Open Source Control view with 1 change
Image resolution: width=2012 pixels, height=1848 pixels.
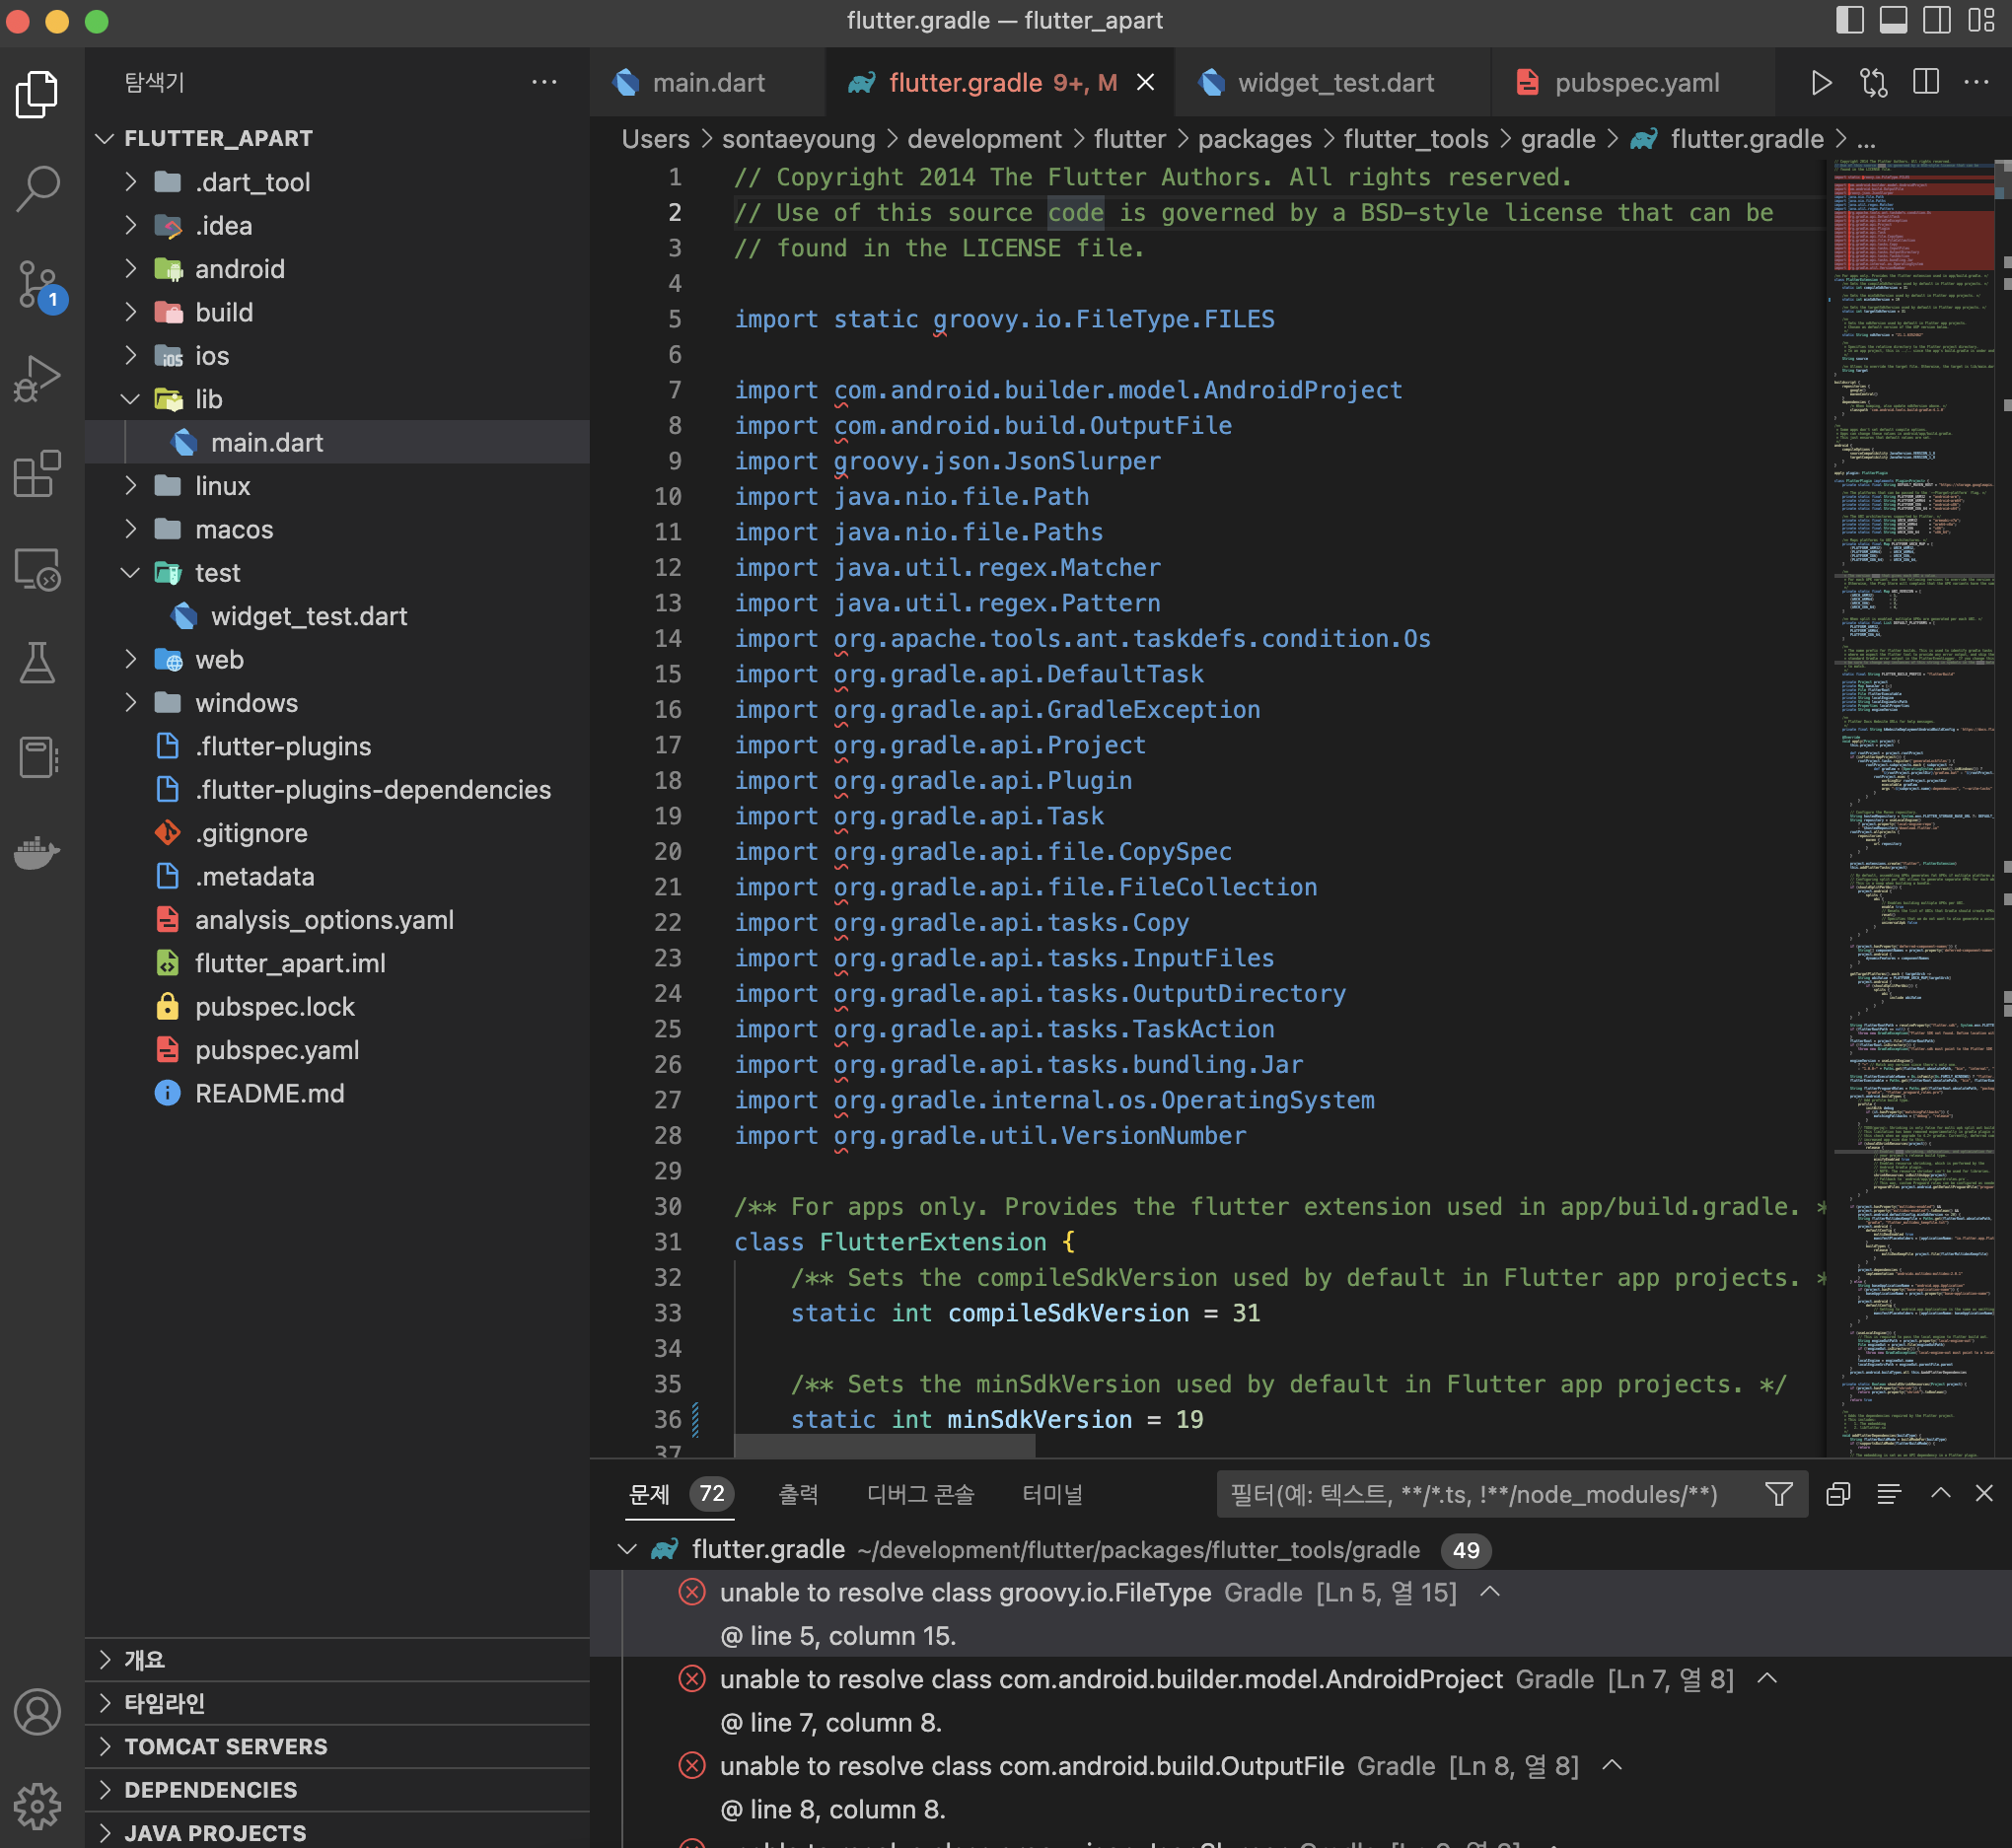[x=38, y=284]
